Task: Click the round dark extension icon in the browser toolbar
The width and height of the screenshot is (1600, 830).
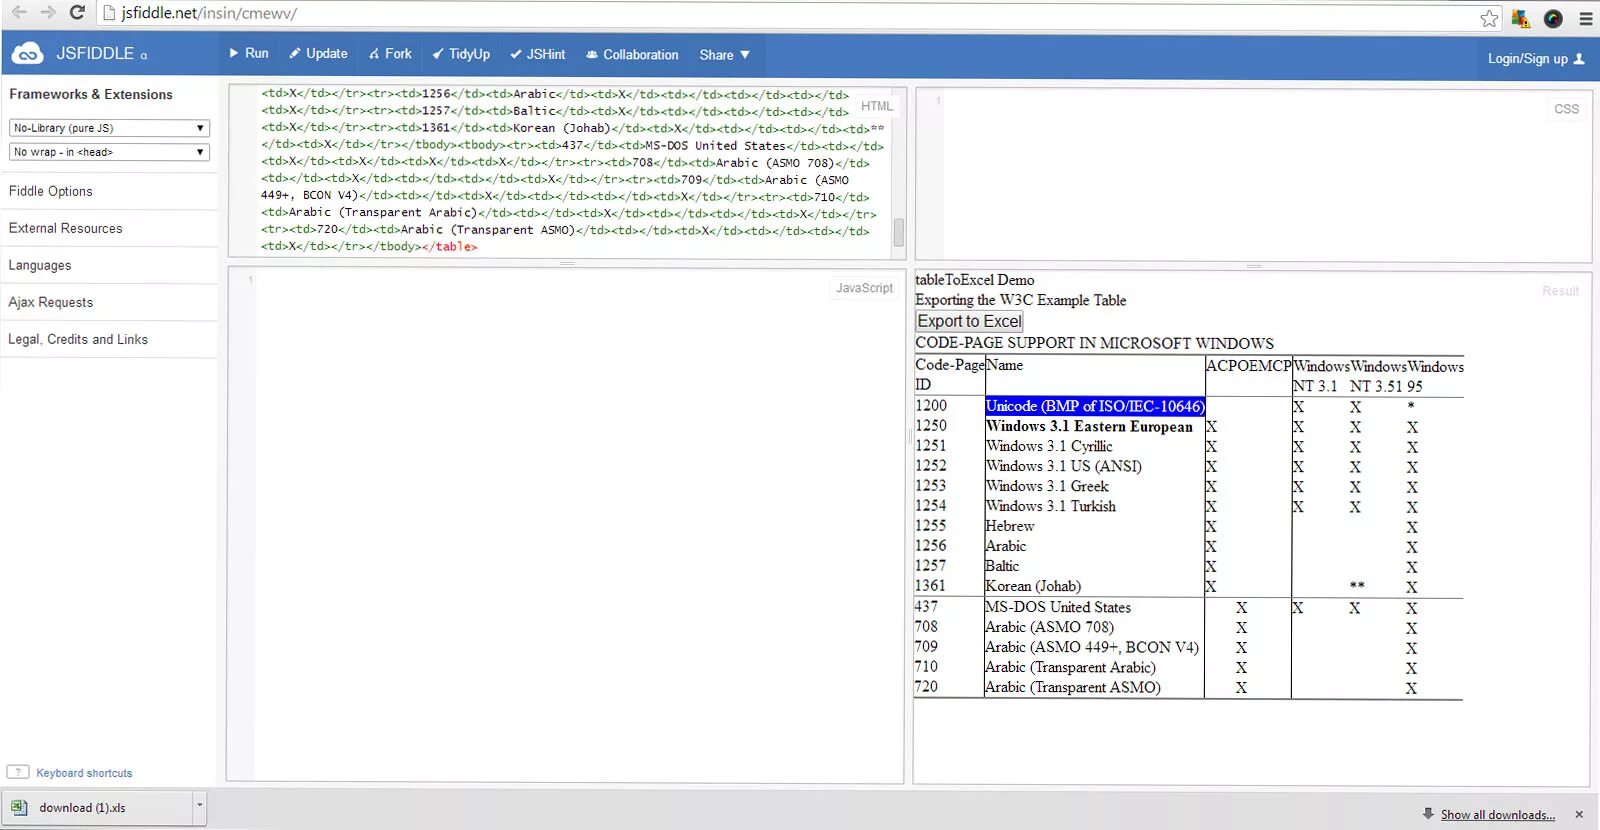Action: pos(1553,18)
